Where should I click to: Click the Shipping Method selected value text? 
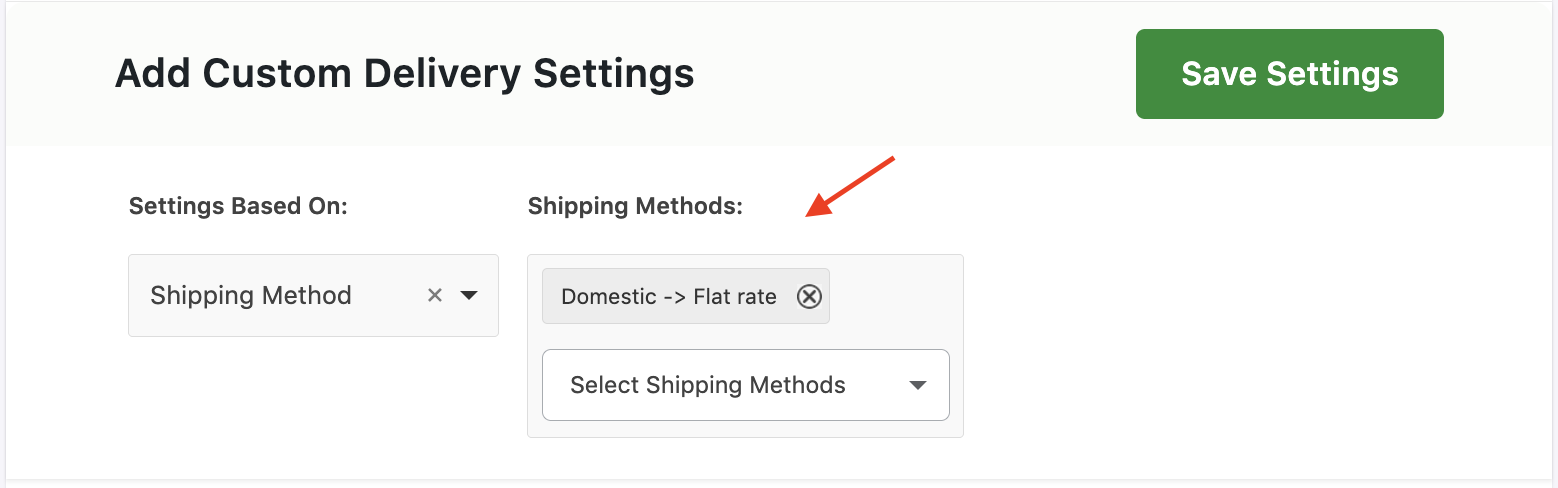click(251, 295)
